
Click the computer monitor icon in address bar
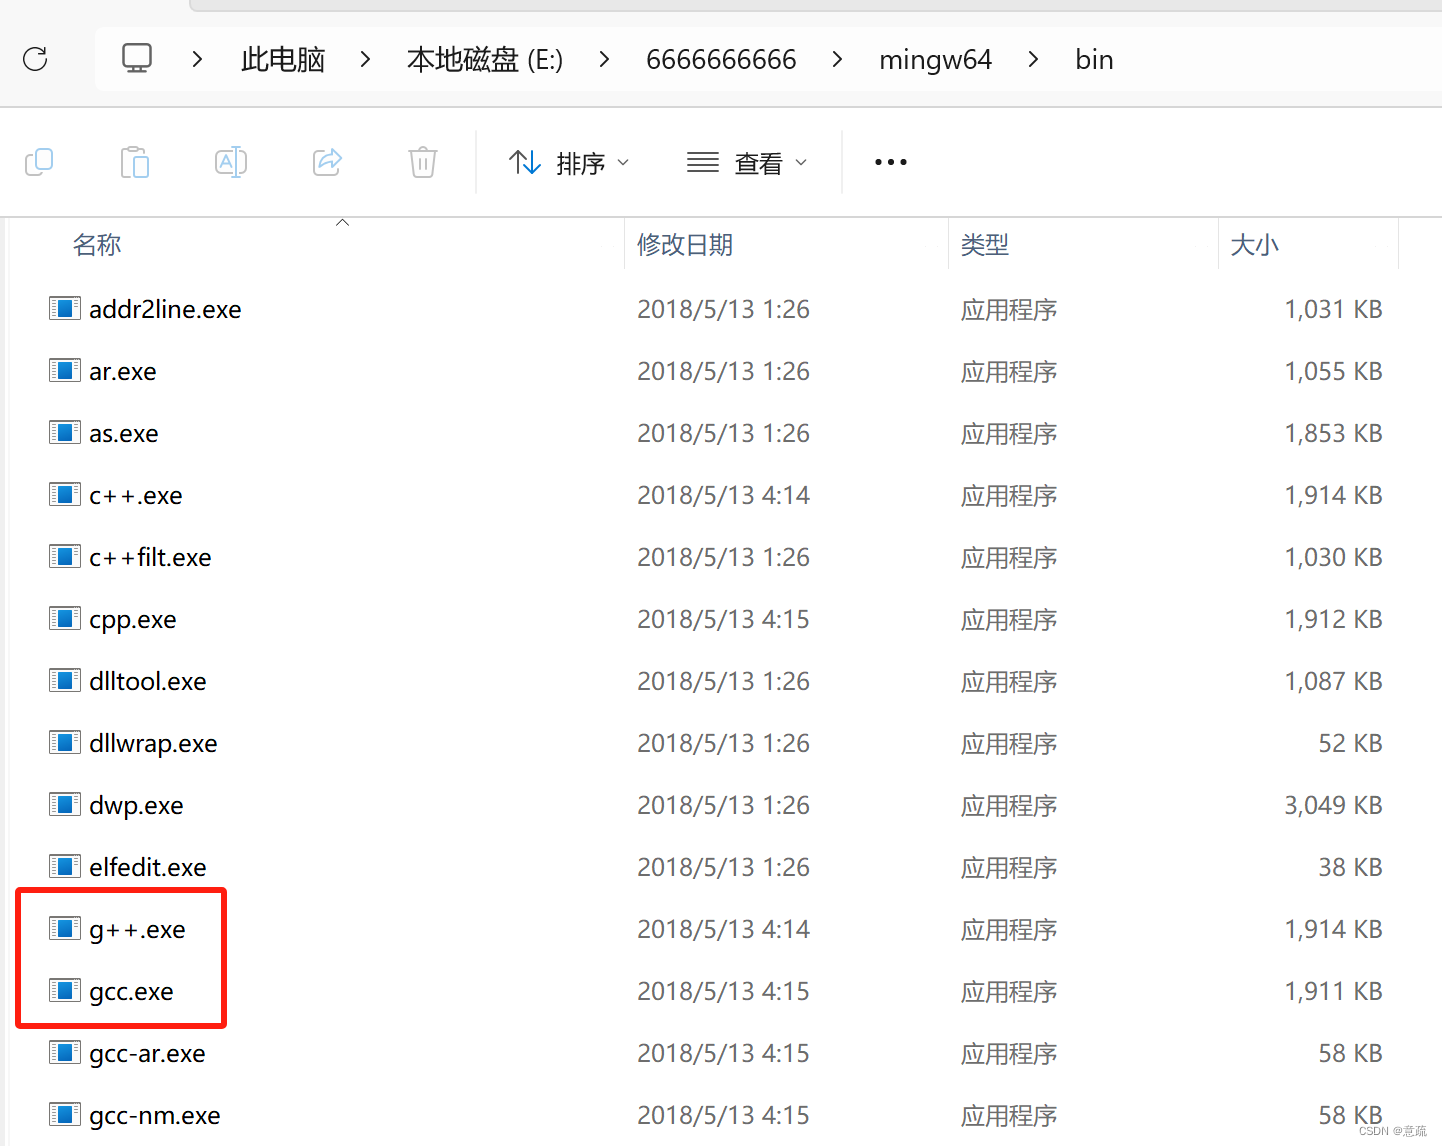[137, 59]
